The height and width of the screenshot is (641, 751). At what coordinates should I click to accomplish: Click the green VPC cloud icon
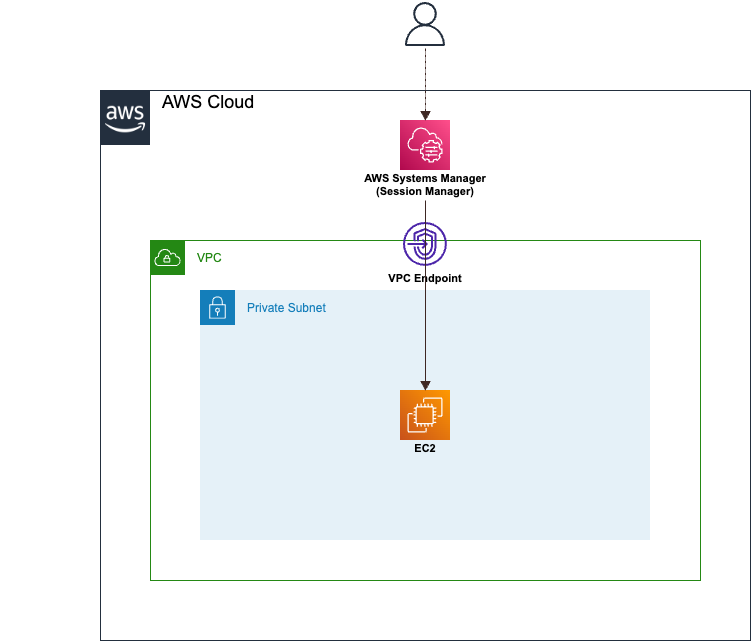click(168, 258)
